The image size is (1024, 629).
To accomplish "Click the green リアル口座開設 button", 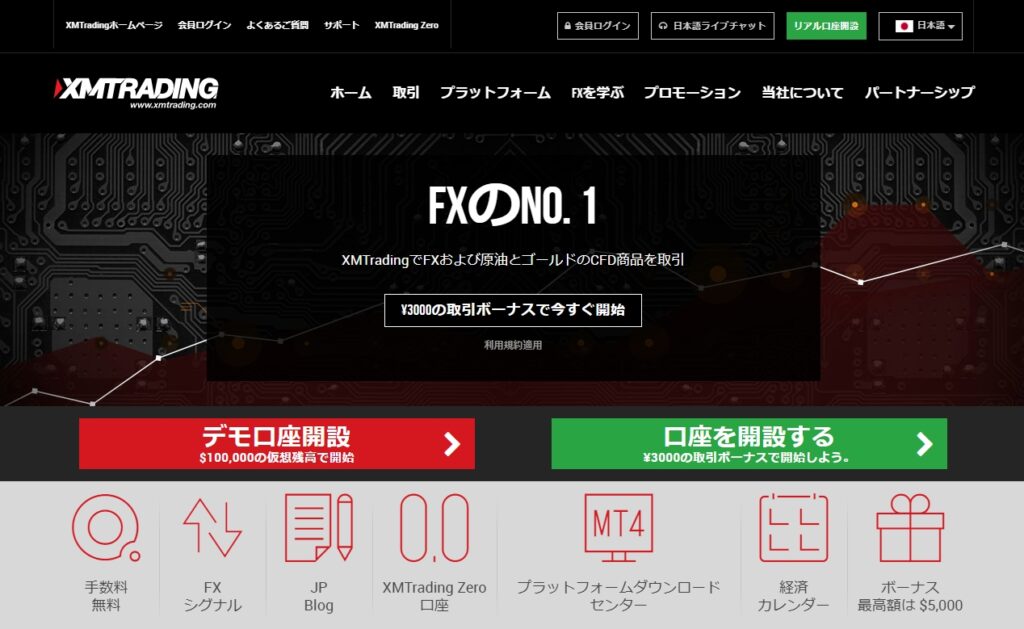I will [x=826, y=26].
